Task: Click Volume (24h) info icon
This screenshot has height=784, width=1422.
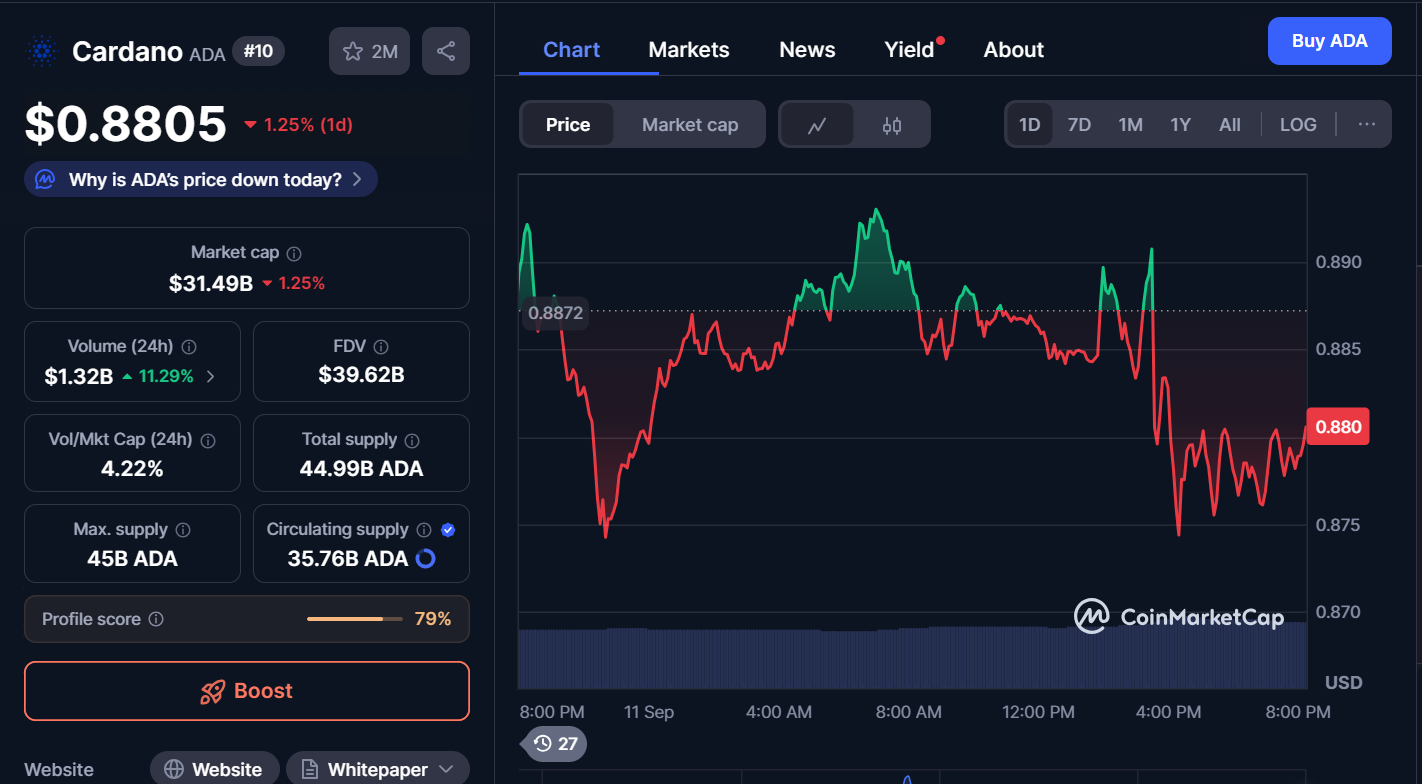Action: coord(189,347)
